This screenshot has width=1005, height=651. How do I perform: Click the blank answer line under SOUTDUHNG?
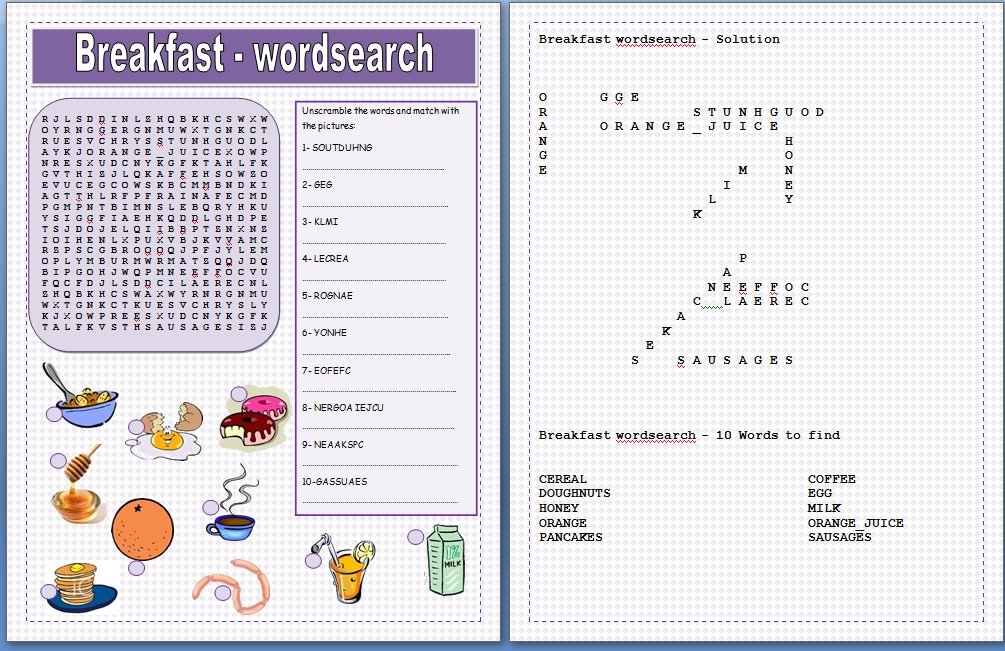click(373, 169)
